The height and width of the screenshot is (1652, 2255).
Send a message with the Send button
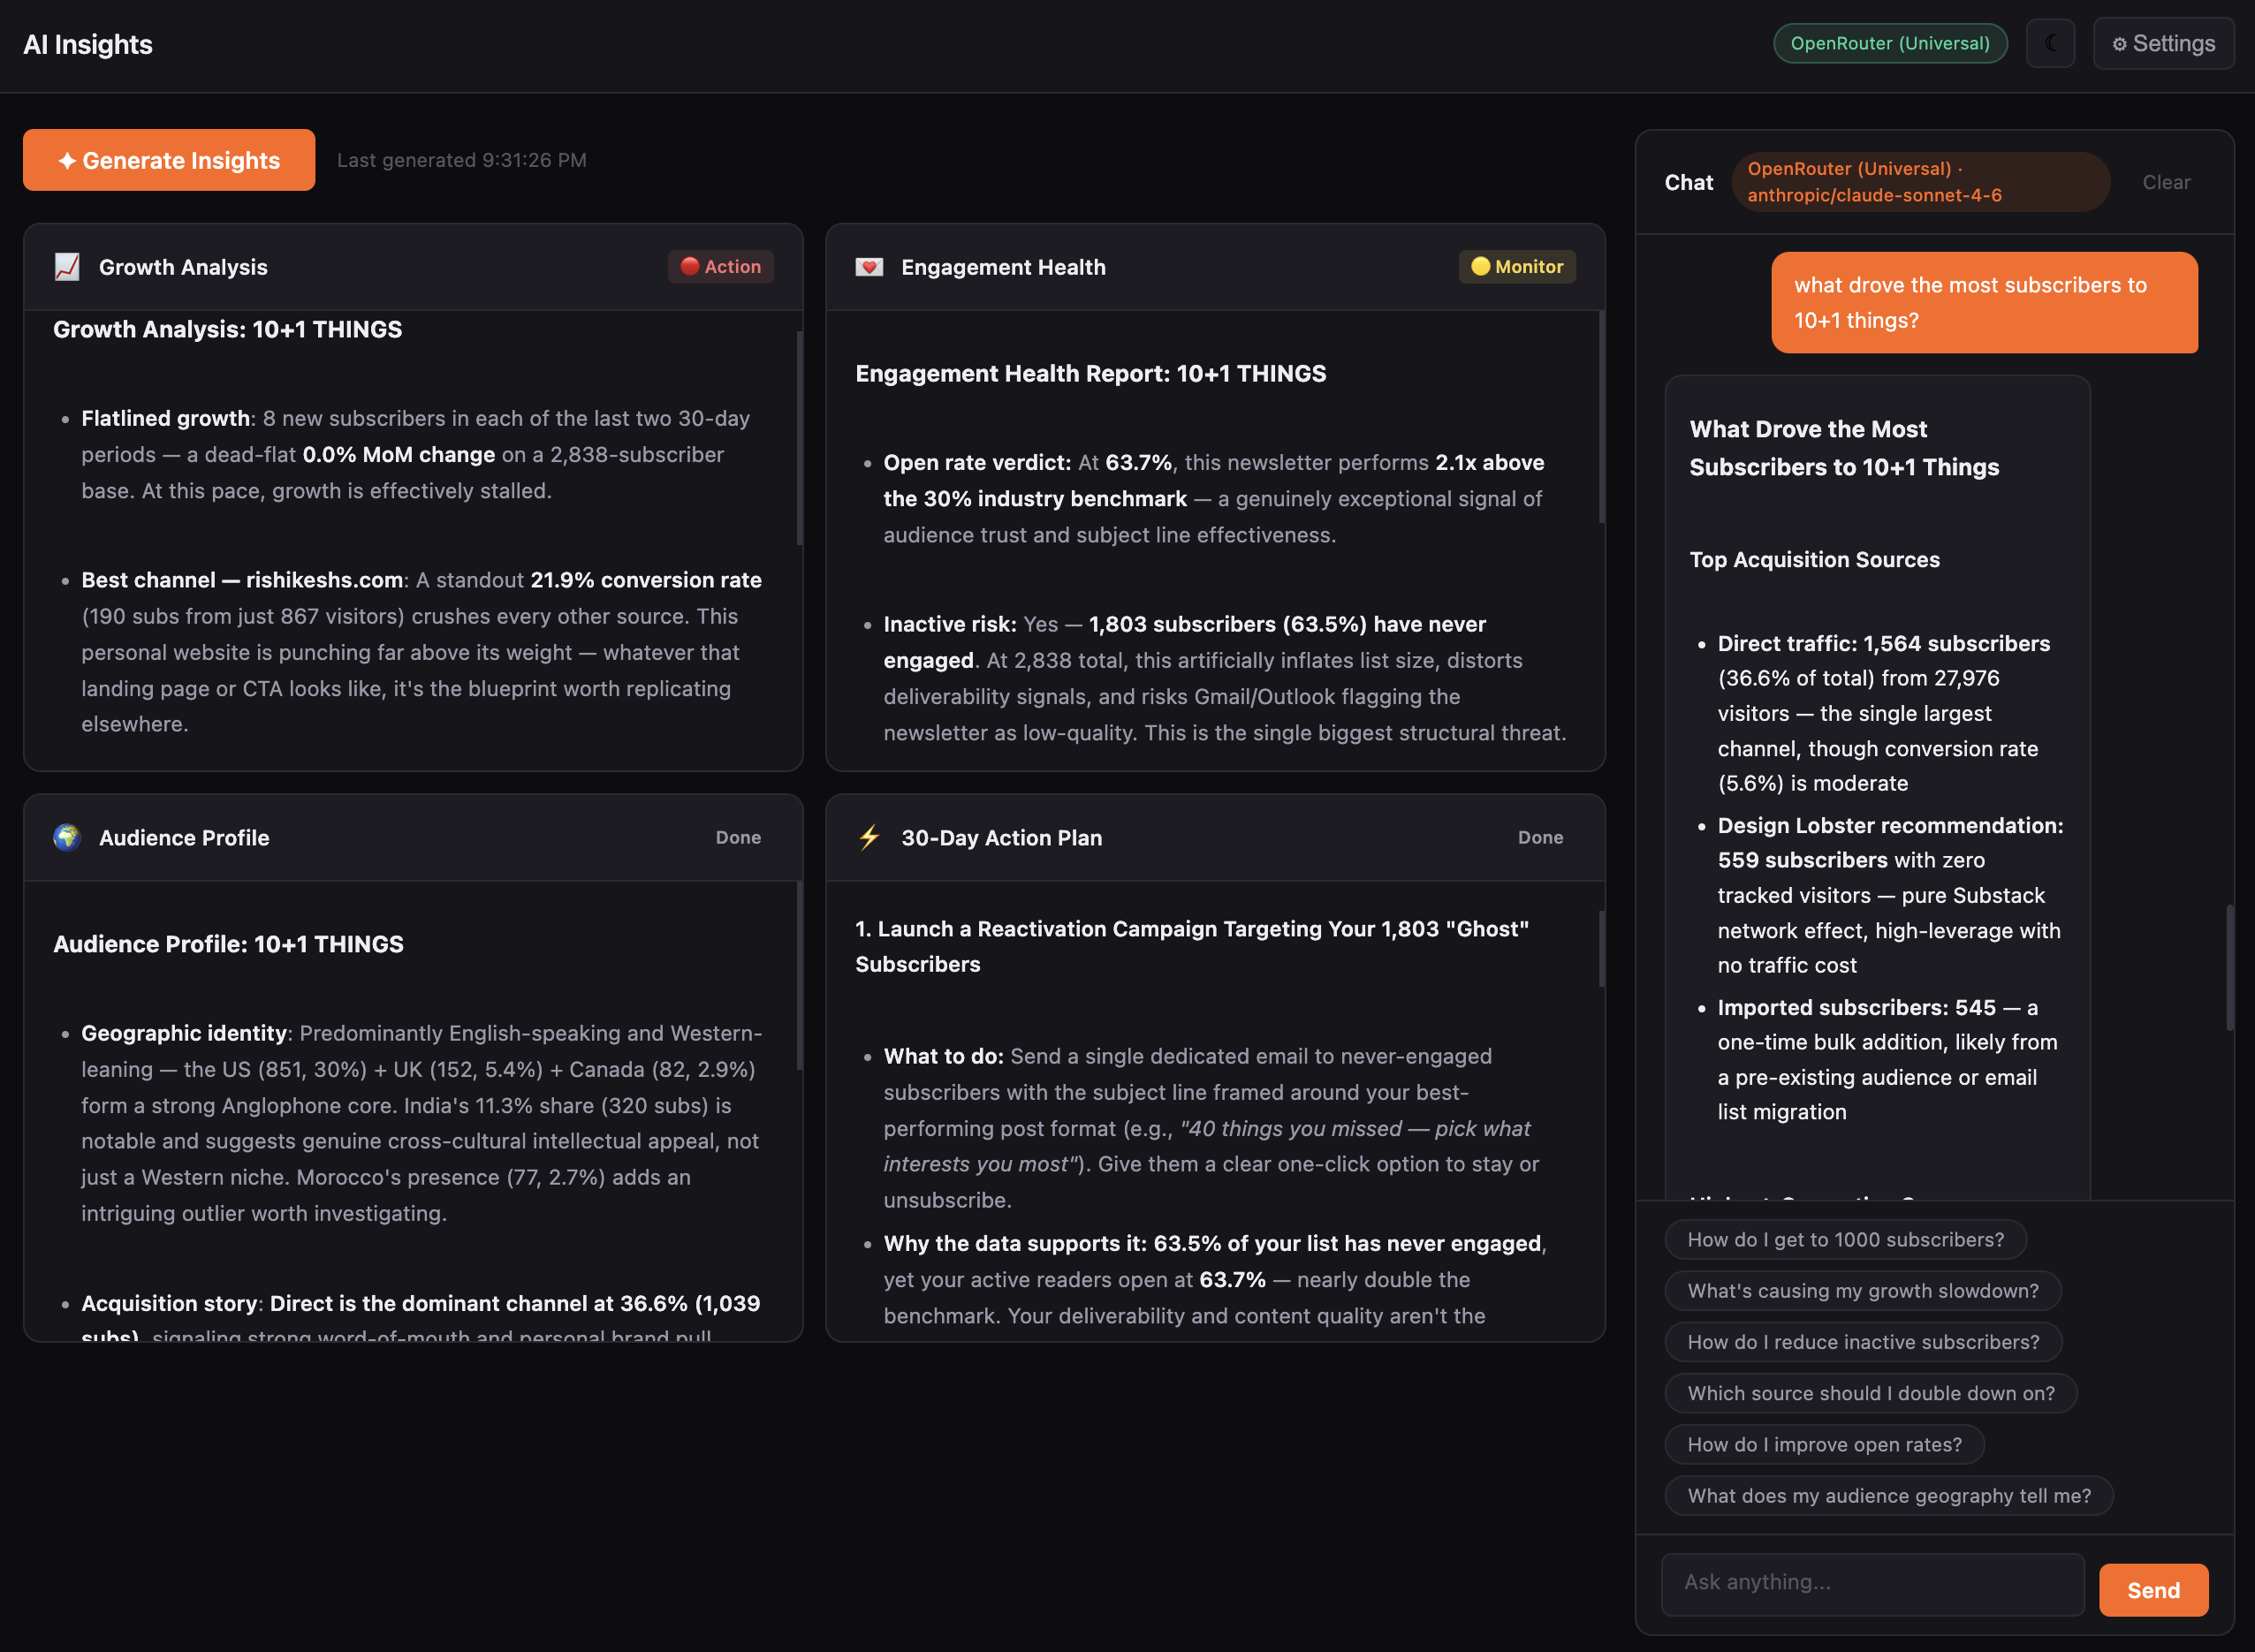2153,1589
